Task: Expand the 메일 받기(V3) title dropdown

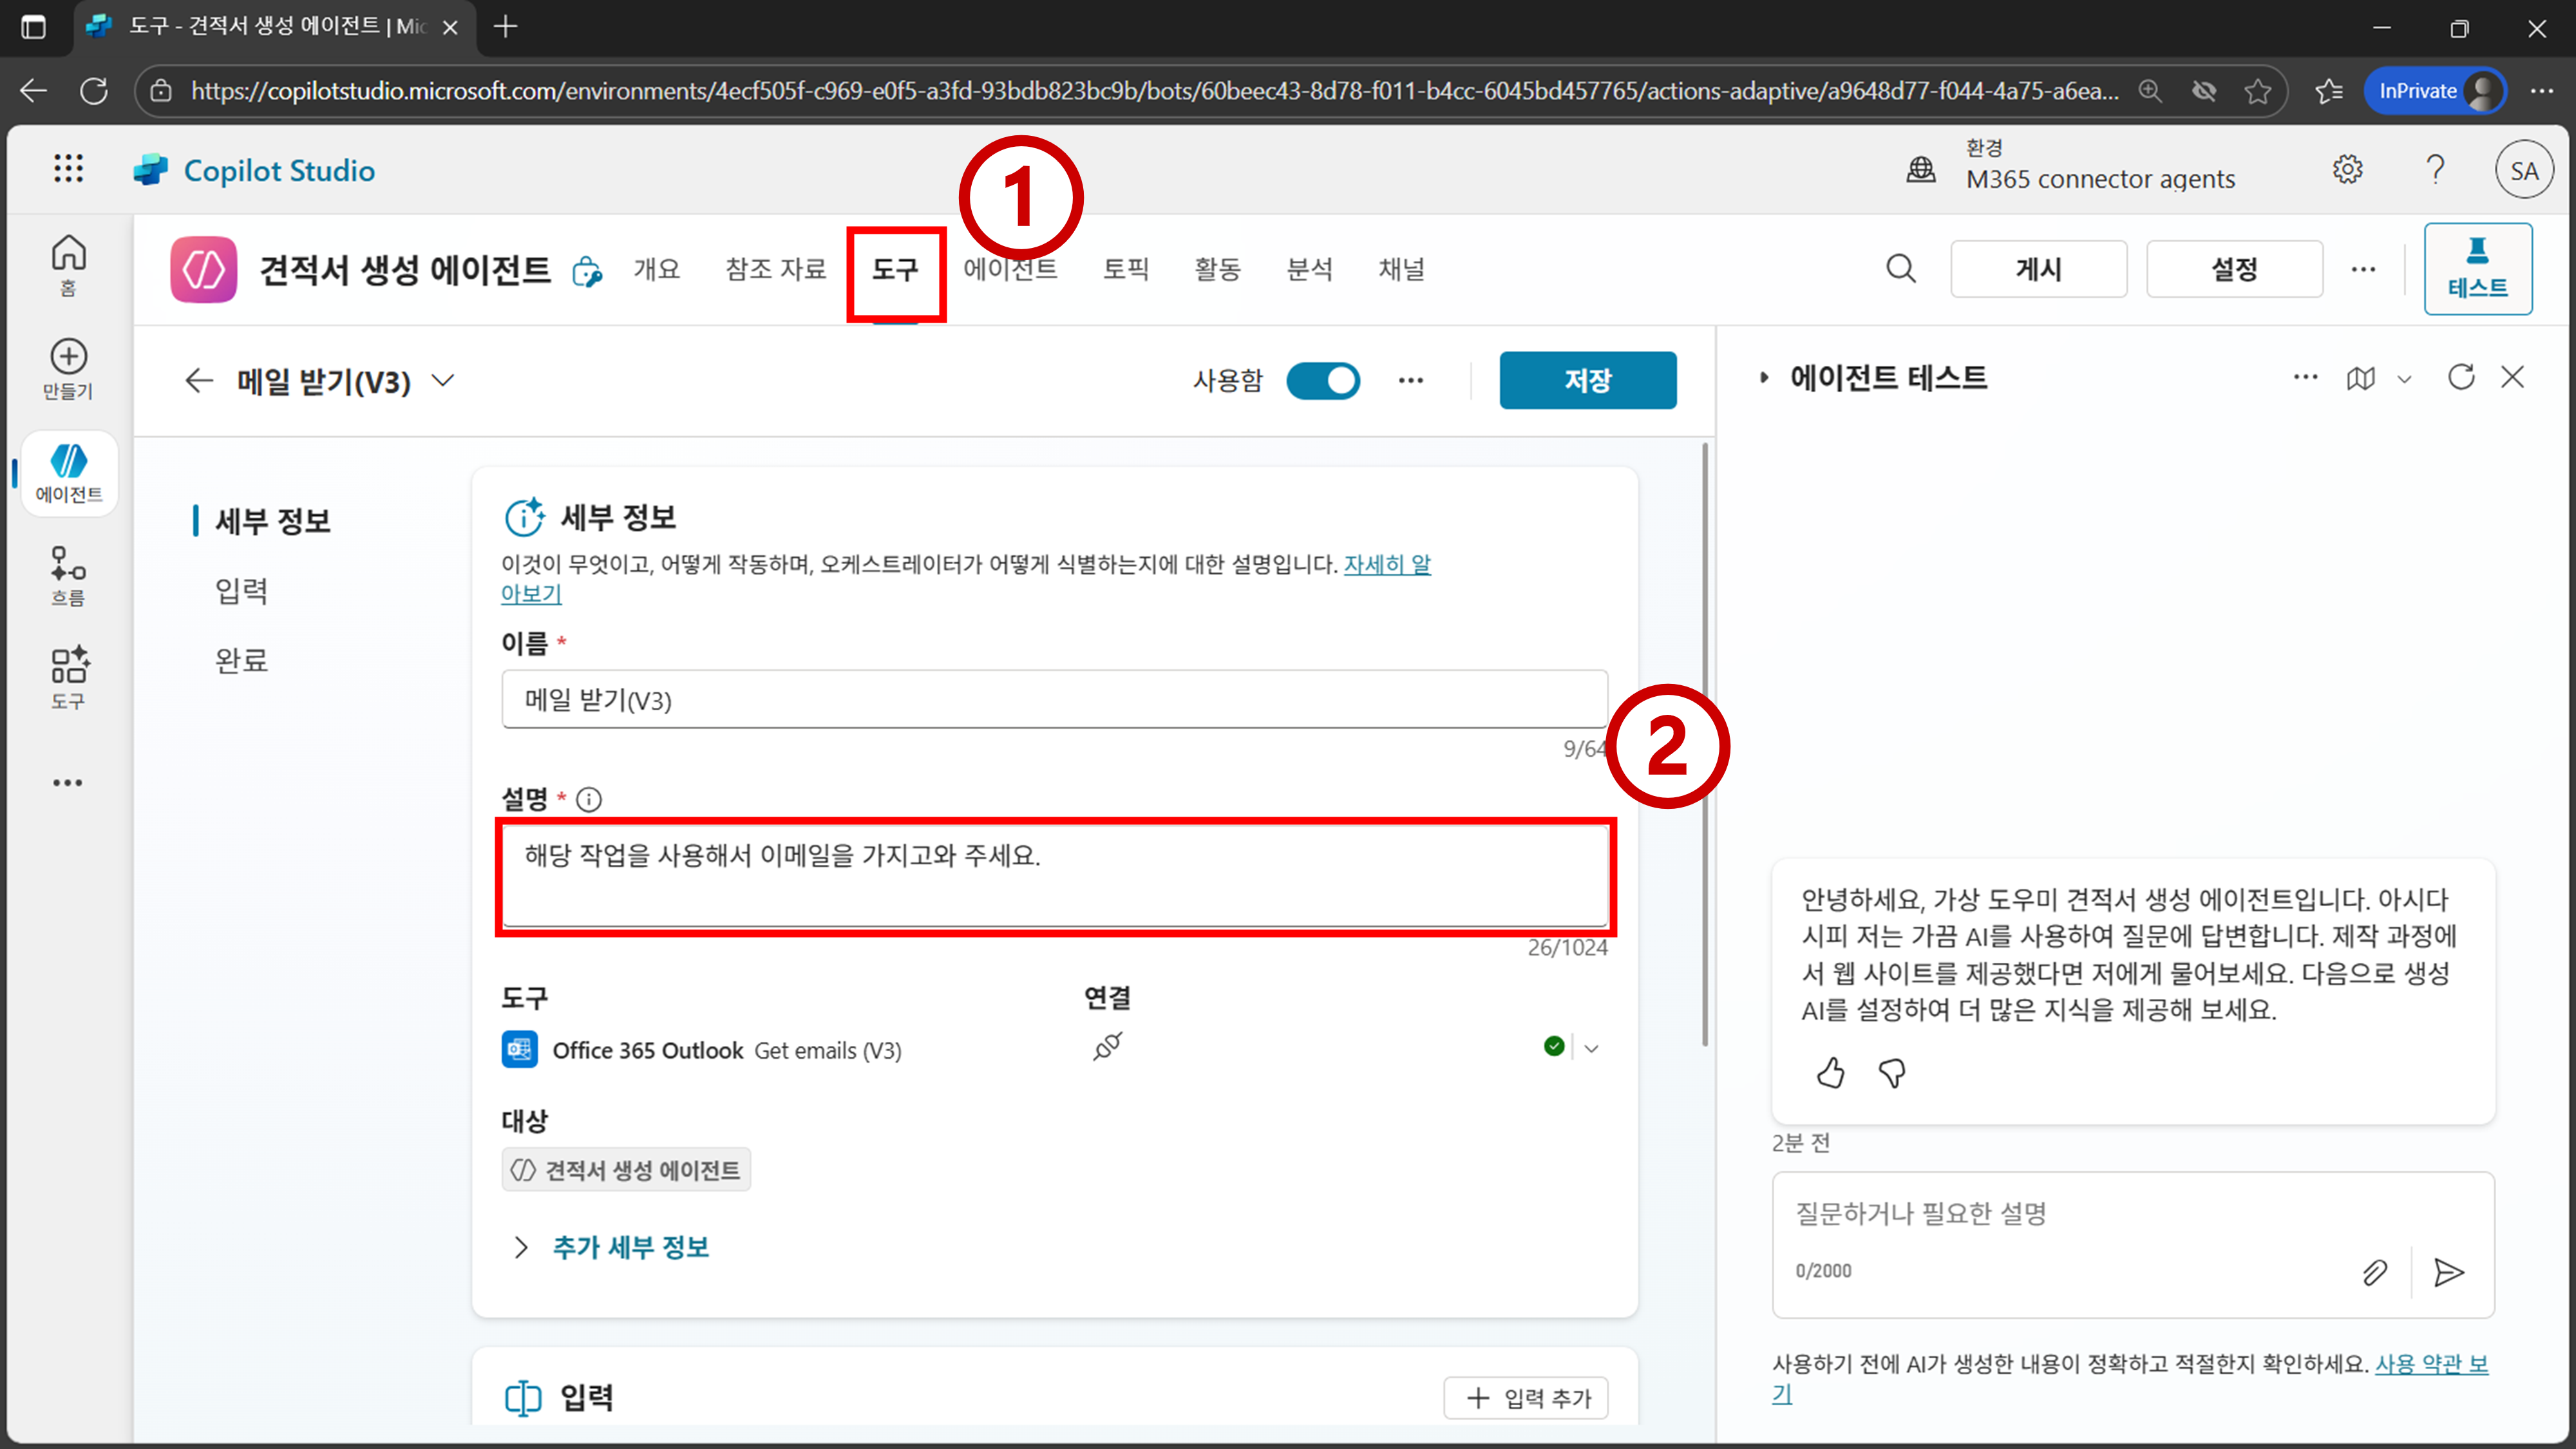Action: pyautogui.click(x=443, y=380)
